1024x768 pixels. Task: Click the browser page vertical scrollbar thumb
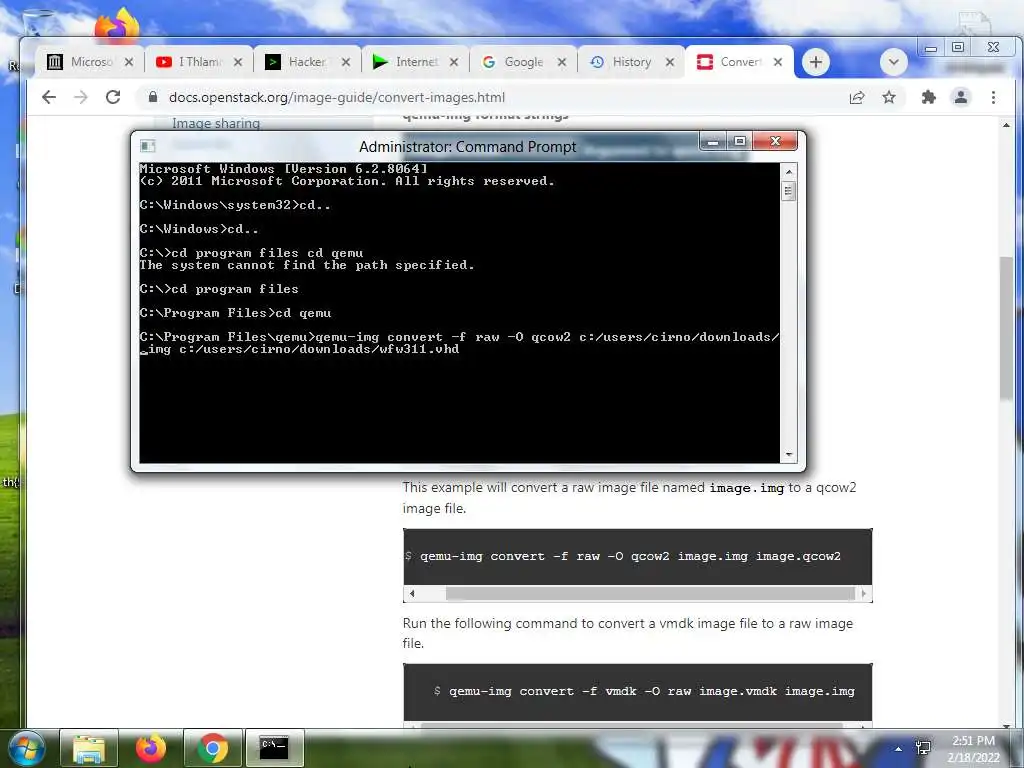(x=1006, y=328)
